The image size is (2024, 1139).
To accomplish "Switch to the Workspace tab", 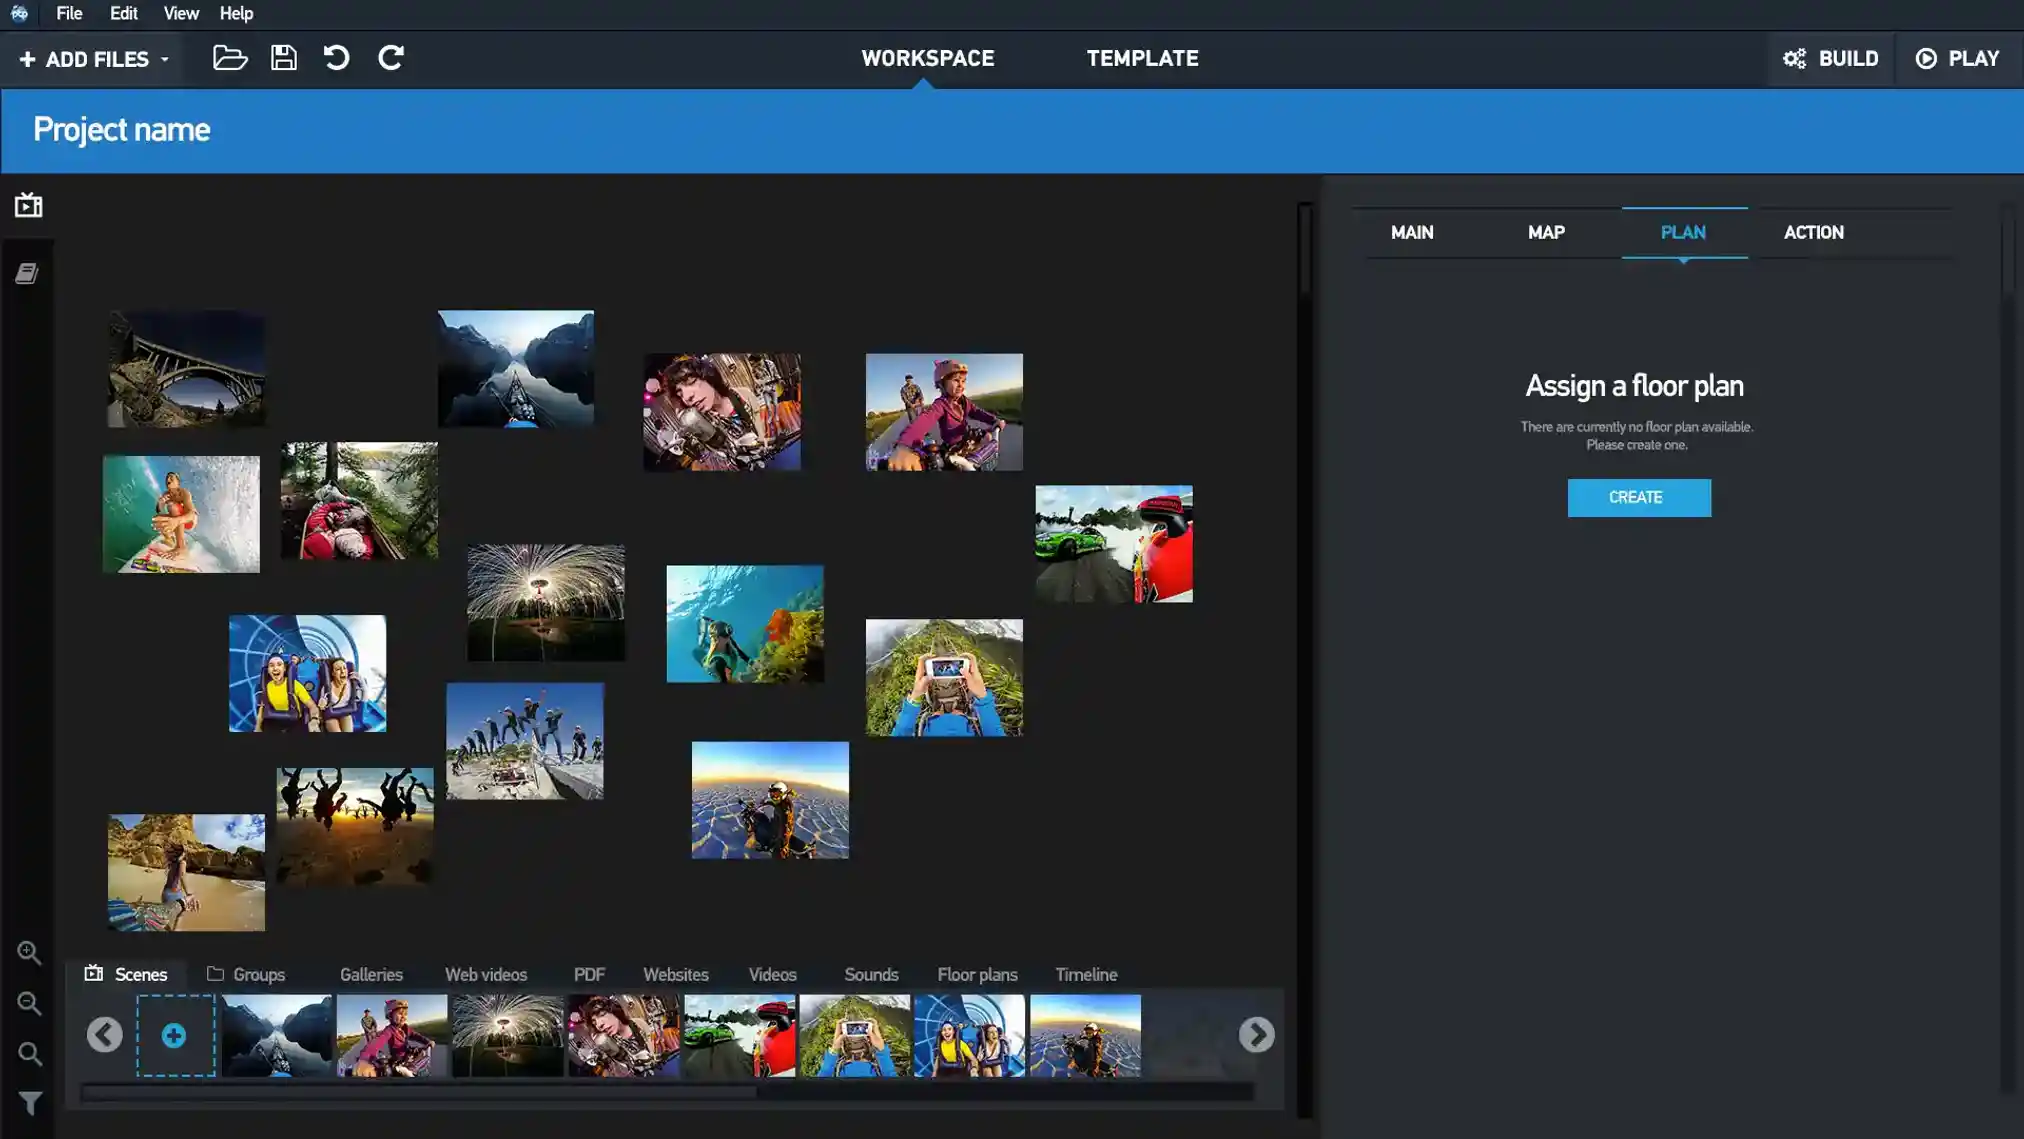I will tap(927, 59).
